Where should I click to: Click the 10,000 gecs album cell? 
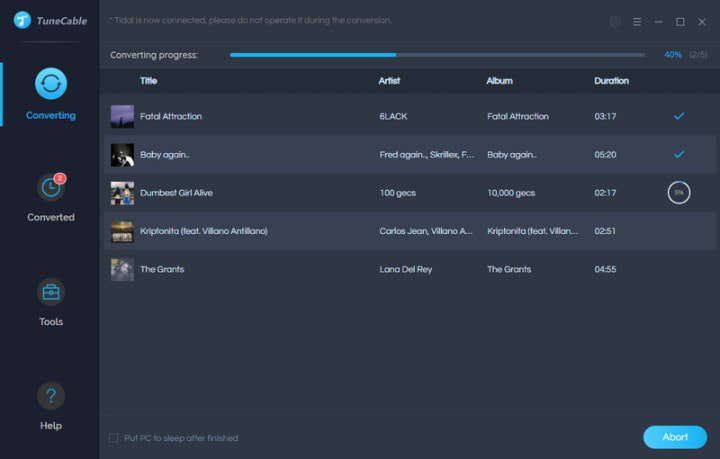(511, 193)
